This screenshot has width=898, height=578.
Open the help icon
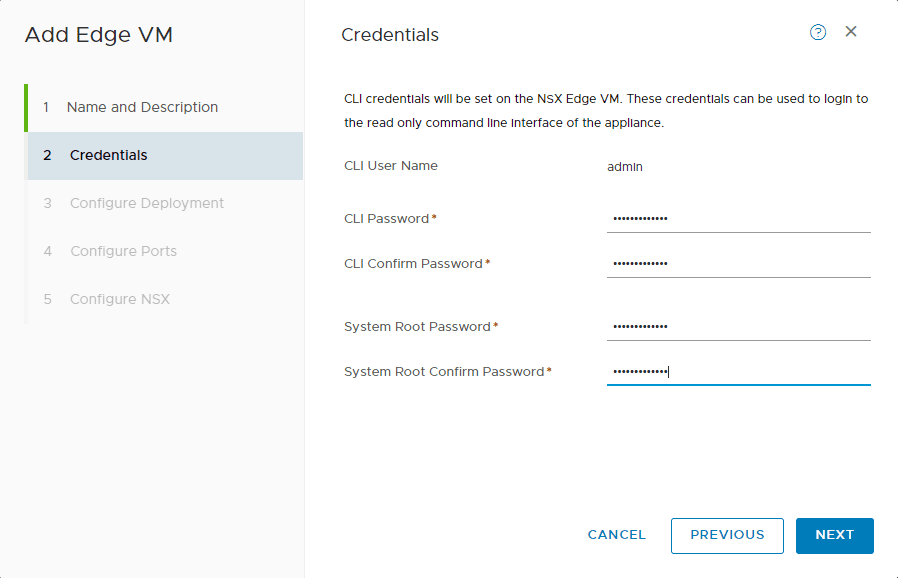[818, 32]
